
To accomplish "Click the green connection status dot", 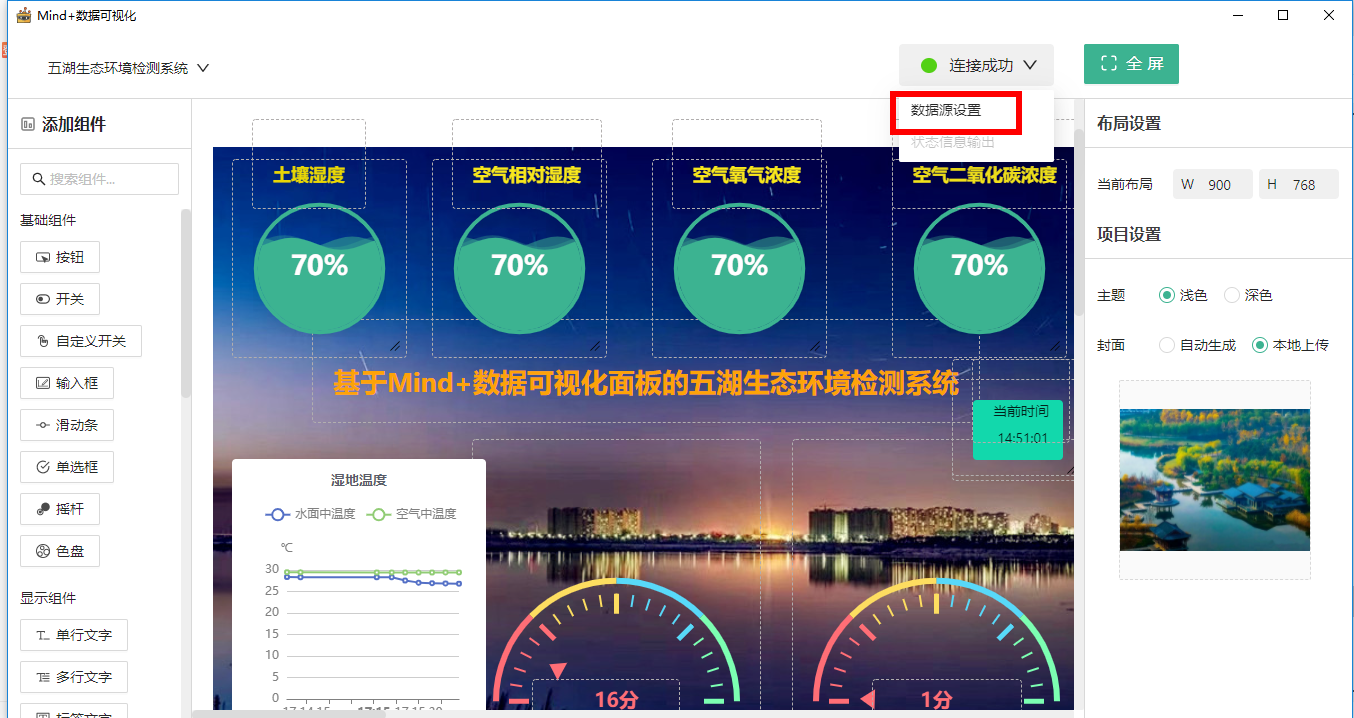I will click(x=929, y=66).
